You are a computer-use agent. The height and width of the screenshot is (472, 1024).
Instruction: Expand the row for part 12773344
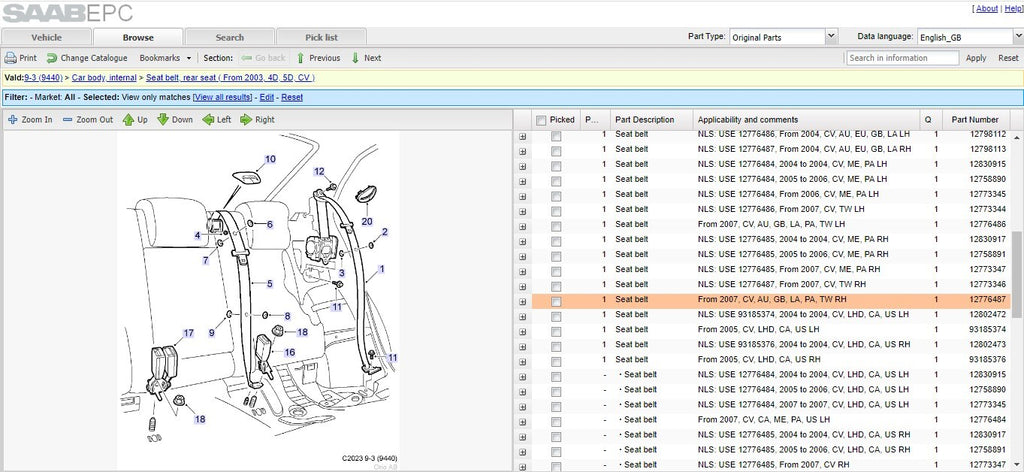[522, 211]
